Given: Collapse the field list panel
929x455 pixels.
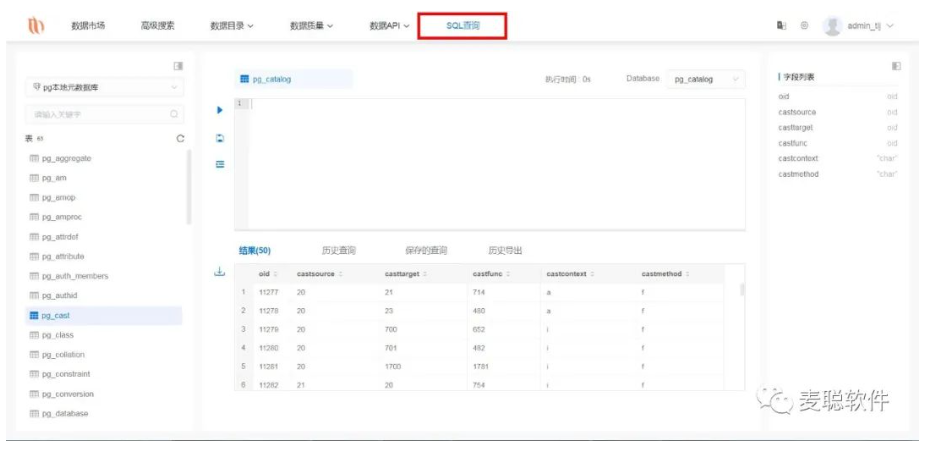Looking at the screenshot, I should pos(896,66).
